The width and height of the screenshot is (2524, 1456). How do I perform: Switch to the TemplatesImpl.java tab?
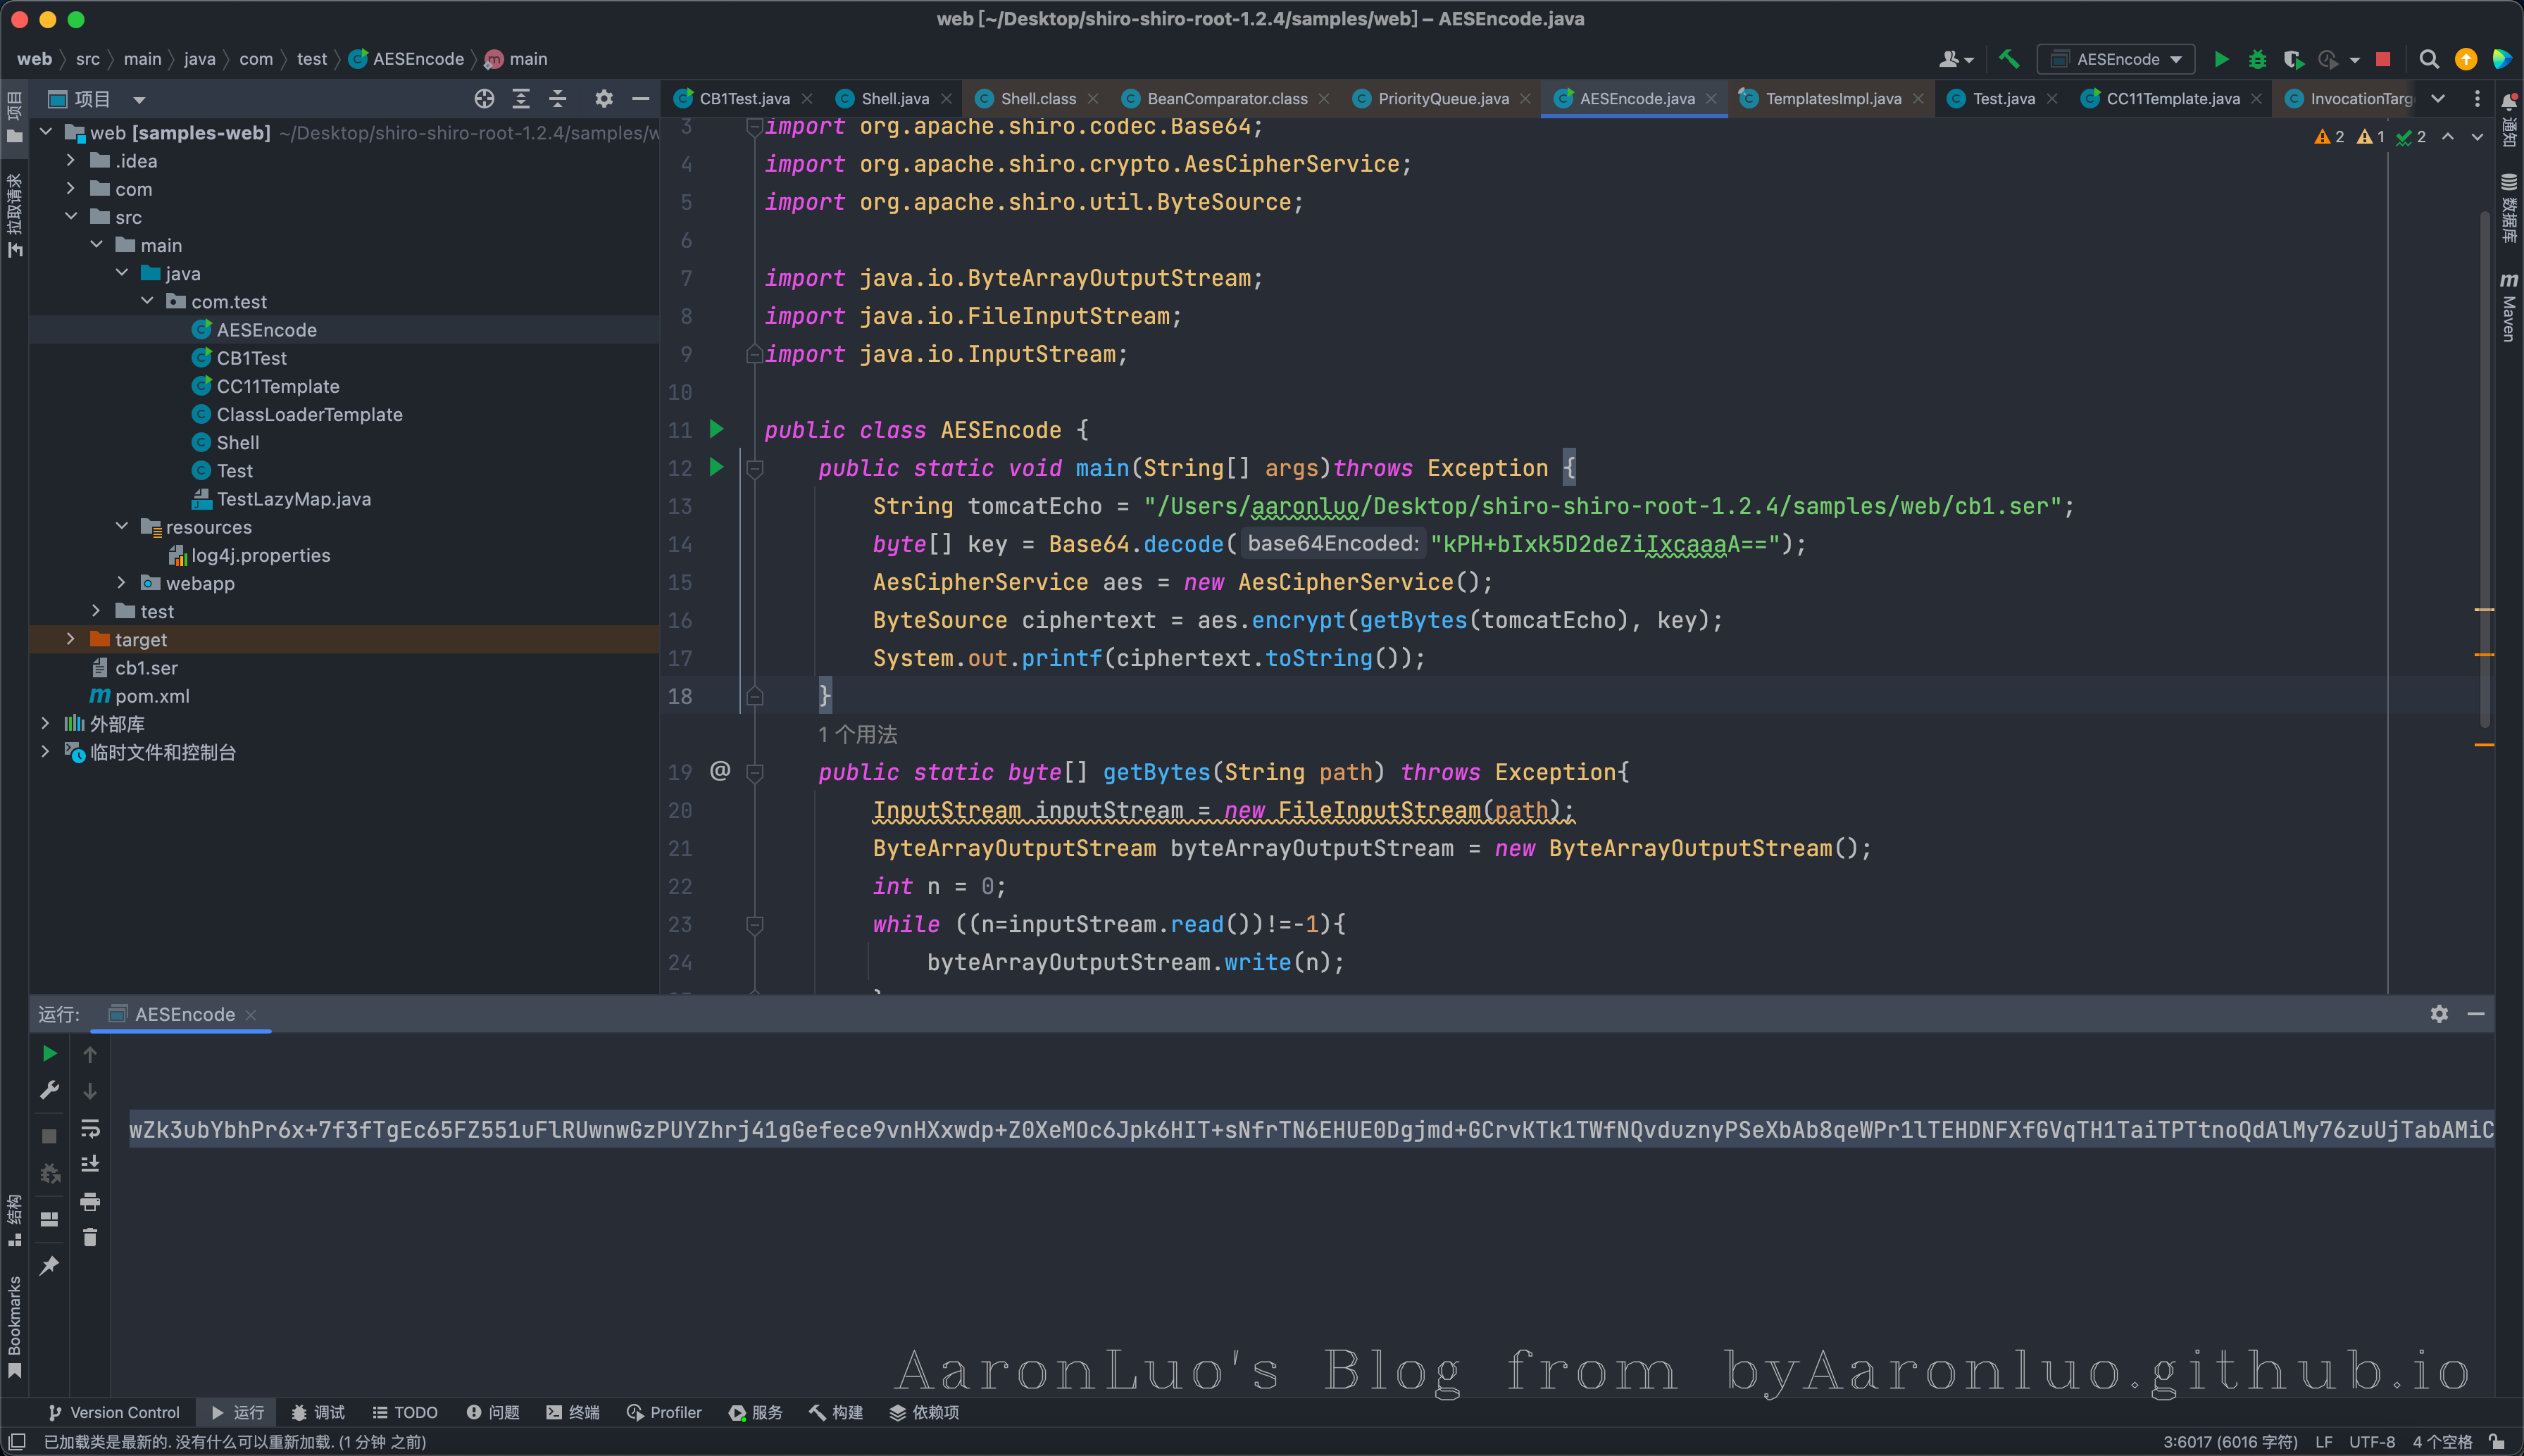click(x=1833, y=98)
